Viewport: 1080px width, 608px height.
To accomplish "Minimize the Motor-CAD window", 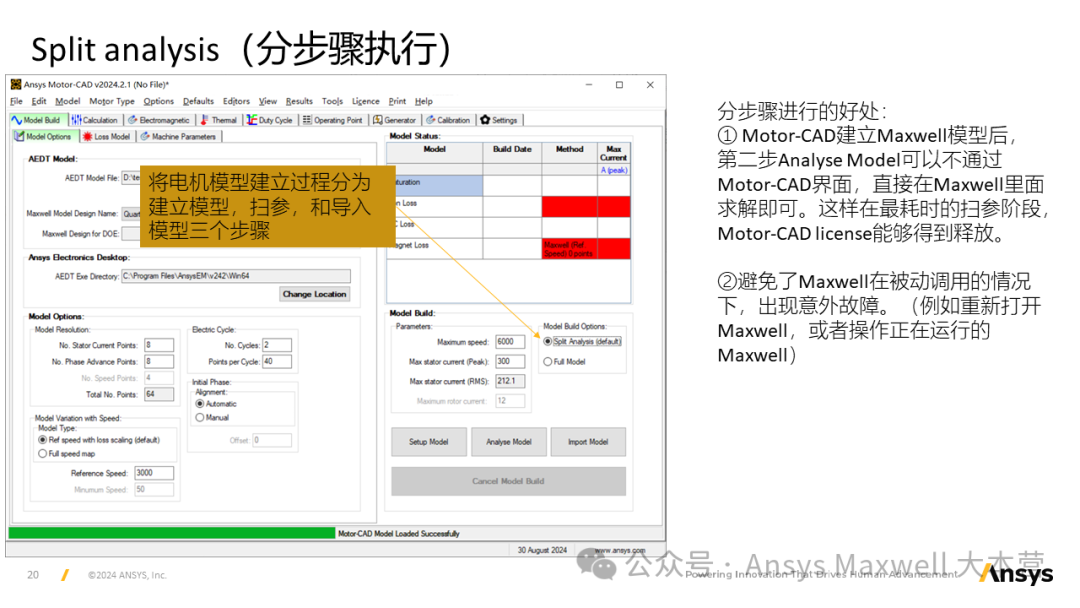I will click(589, 85).
